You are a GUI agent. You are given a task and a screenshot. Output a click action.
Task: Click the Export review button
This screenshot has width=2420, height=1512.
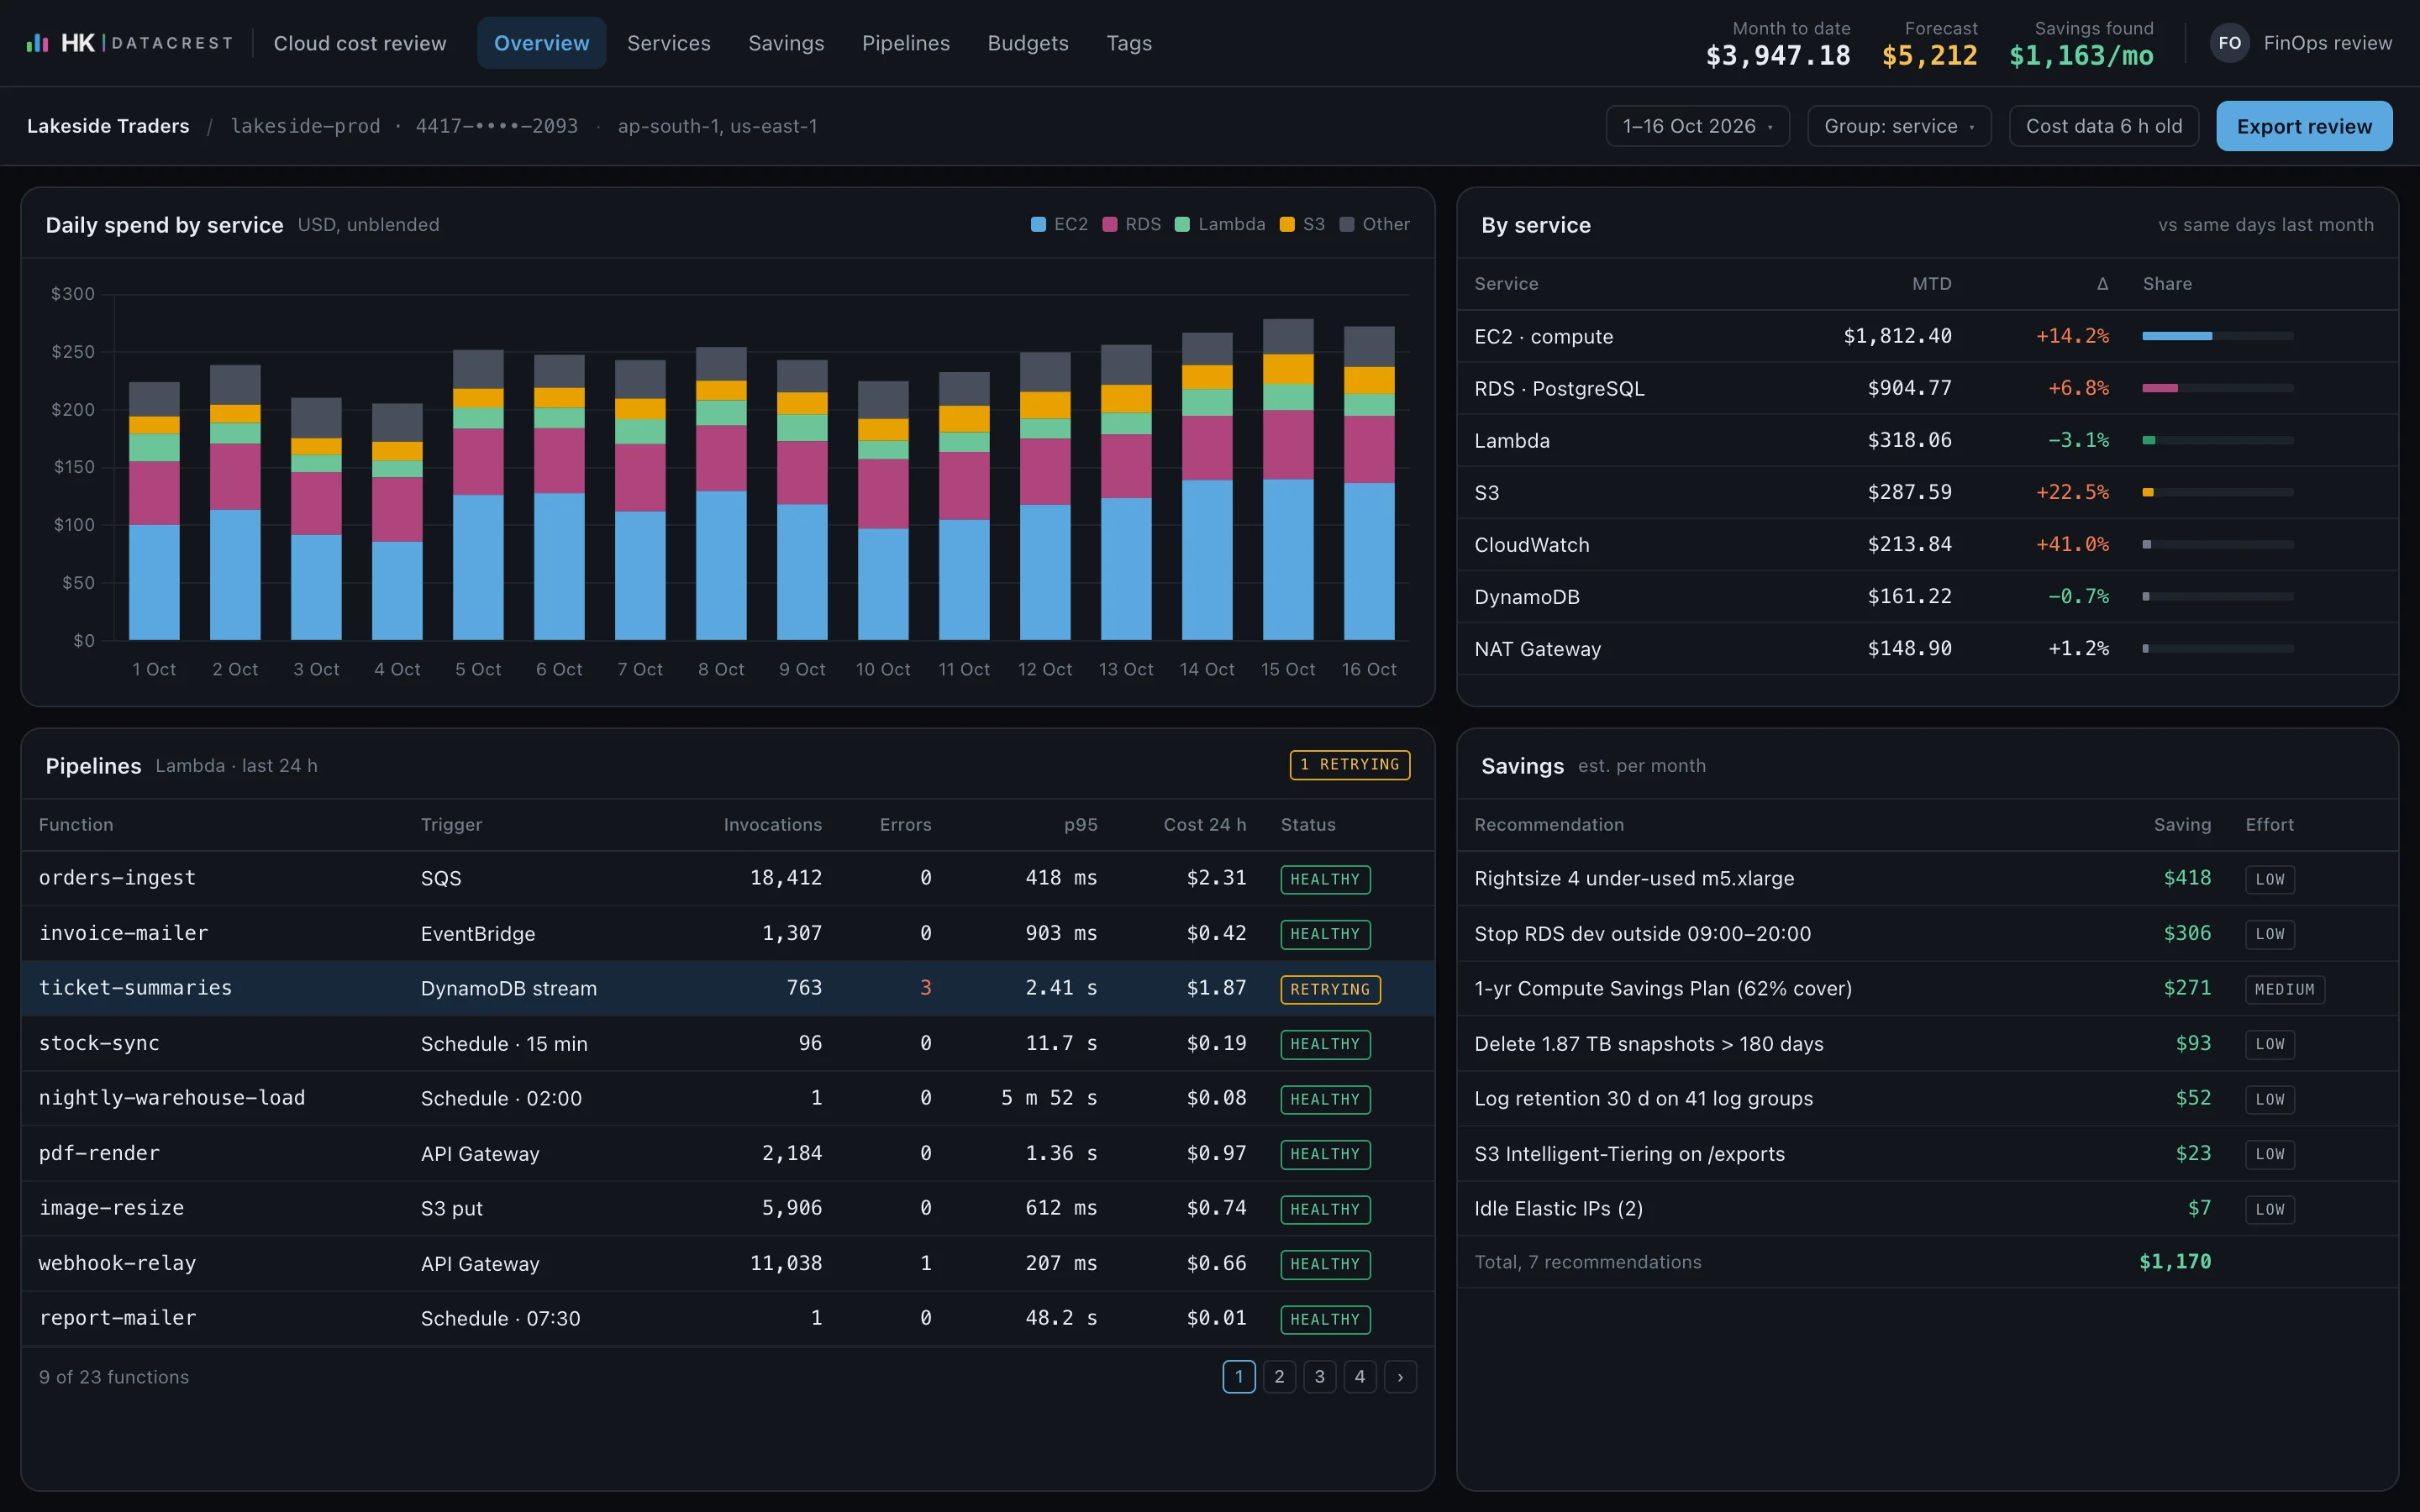click(2304, 126)
